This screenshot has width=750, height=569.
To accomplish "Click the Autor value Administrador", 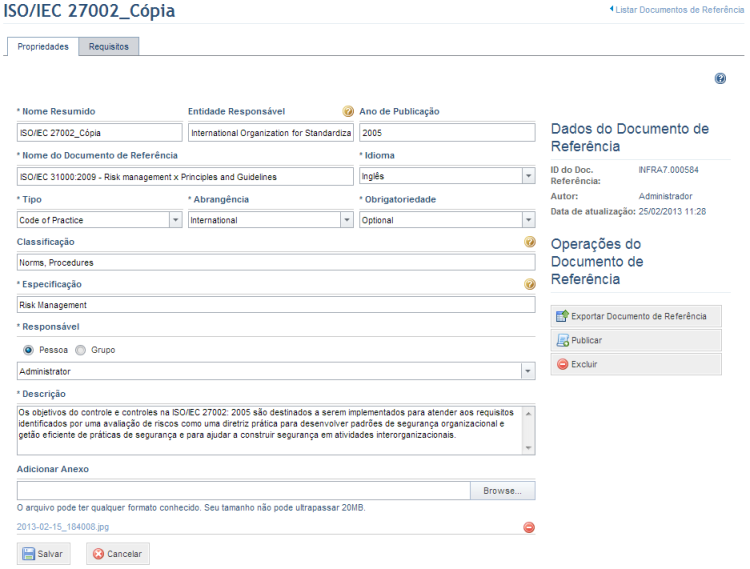I will [x=665, y=196].
